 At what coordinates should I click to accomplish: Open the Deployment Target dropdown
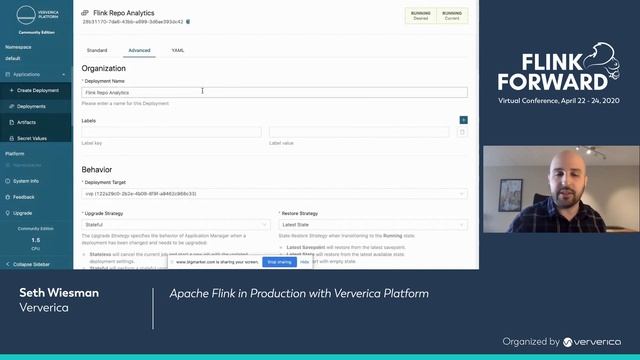pyautogui.click(x=274, y=193)
